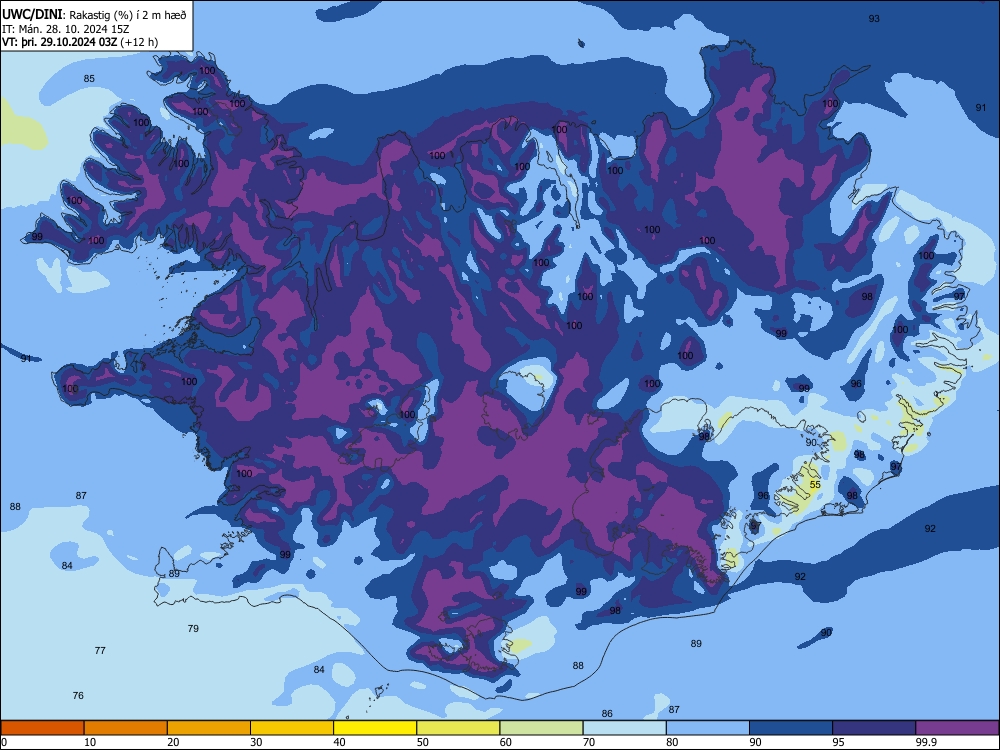Viewport: 1000px width, 750px height.
Task: Click the 'VT: þri. 29.10.2024 03Z' valid time
Action: pyautogui.click(x=59, y=42)
